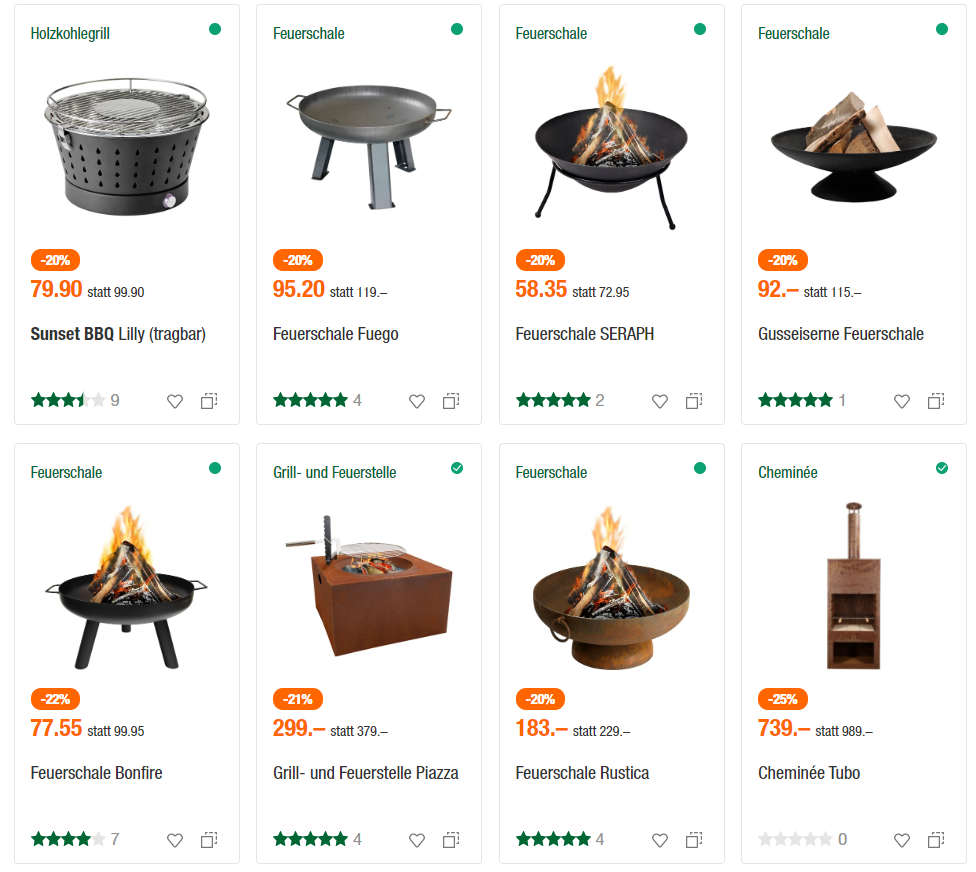The image size is (976, 872).
Task: Click star rating of Feuerschale Bonfire
Action: click(67, 839)
